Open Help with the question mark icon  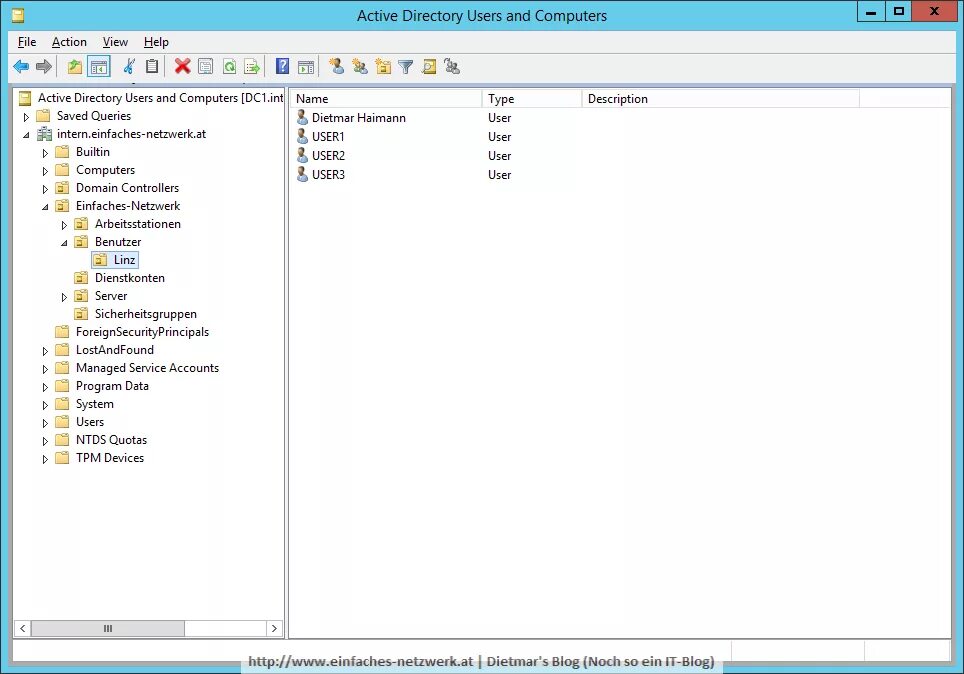pyautogui.click(x=282, y=66)
